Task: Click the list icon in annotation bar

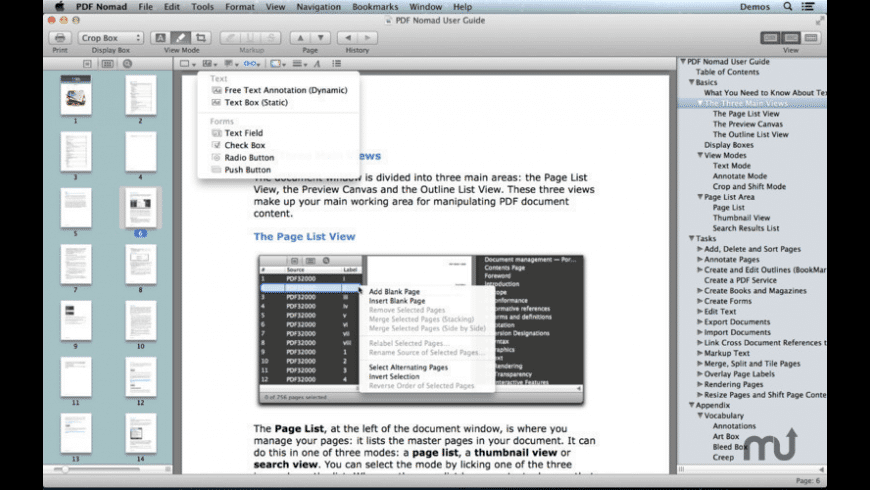Action: (337, 64)
